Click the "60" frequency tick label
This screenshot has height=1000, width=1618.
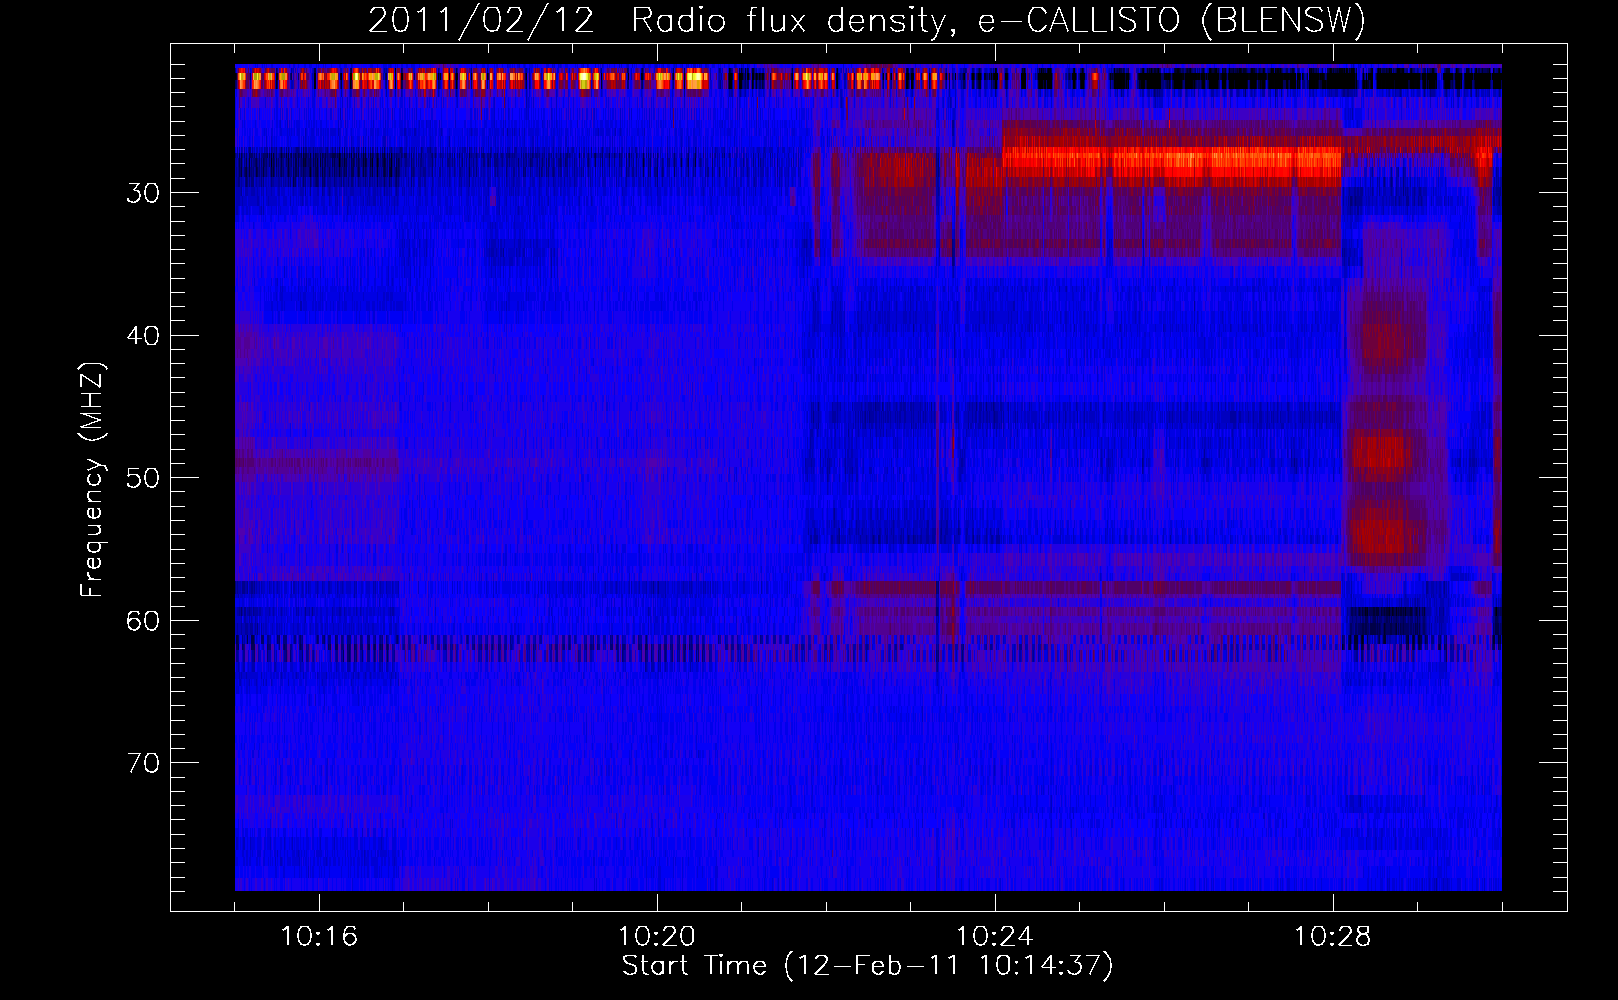coord(143,621)
